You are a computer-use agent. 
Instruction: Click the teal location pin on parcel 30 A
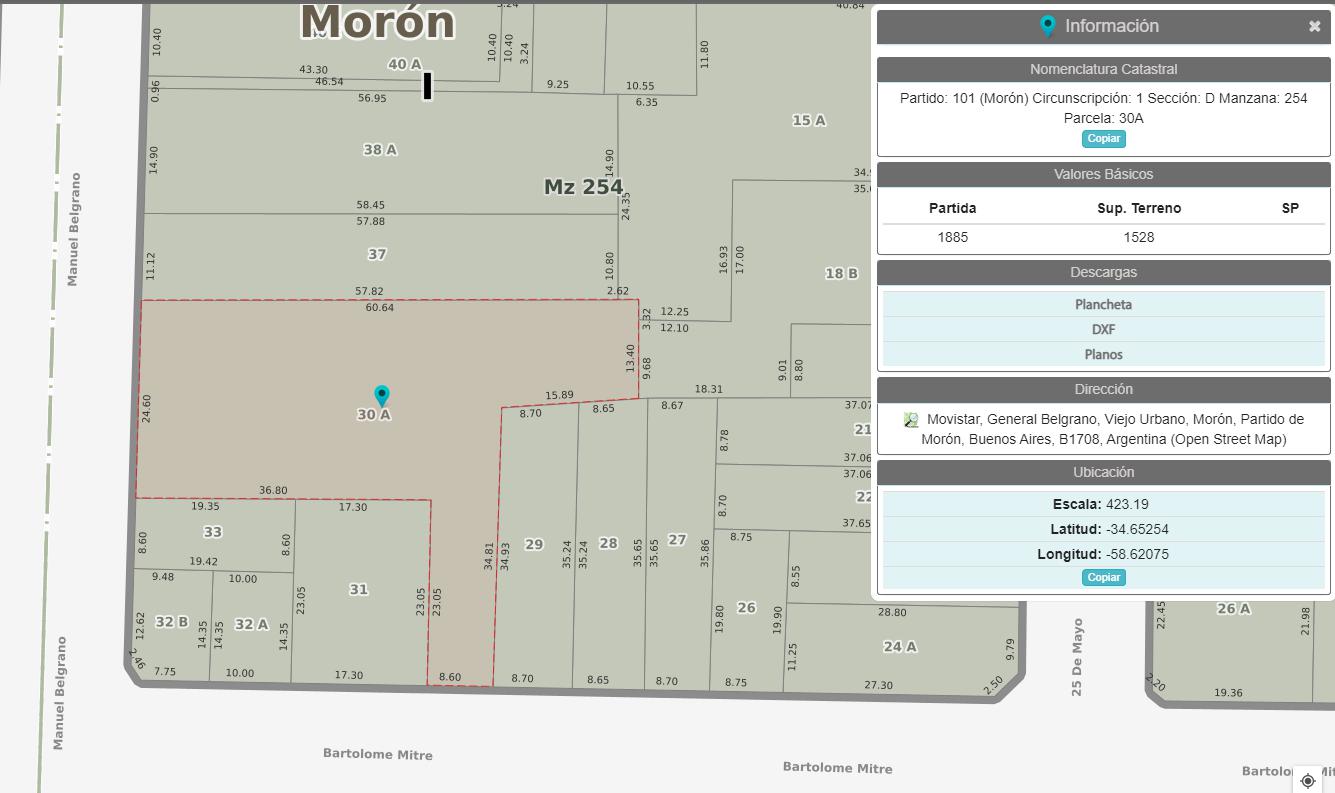tap(381, 396)
